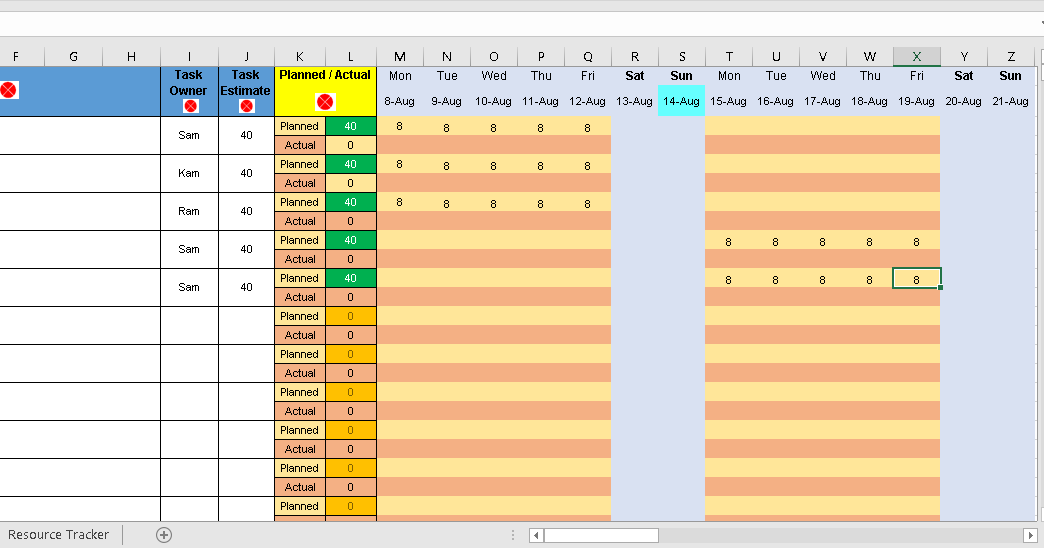
Task: Click the horizontal scrollbar thumb
Action: click(x=601, y=535)
